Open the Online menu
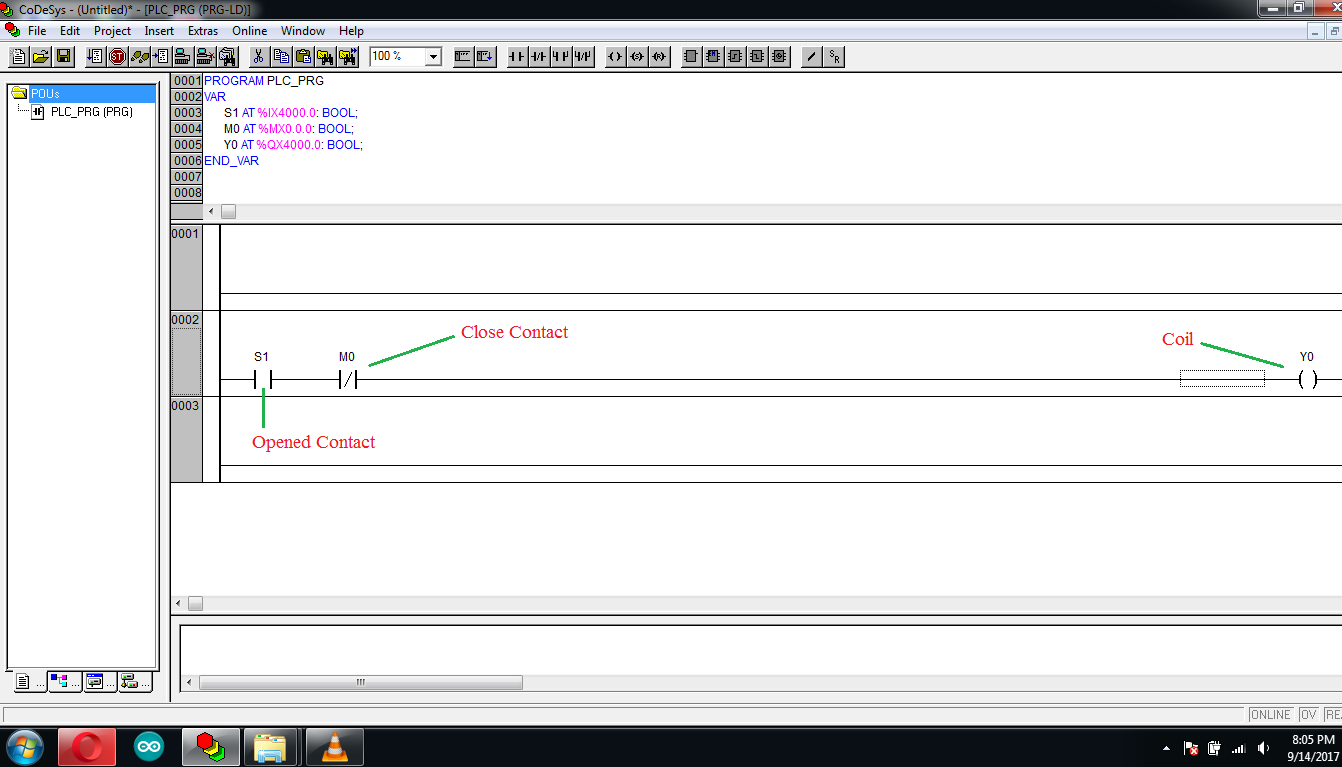Viewport: 1342px width, 767px height. [249, 31]
